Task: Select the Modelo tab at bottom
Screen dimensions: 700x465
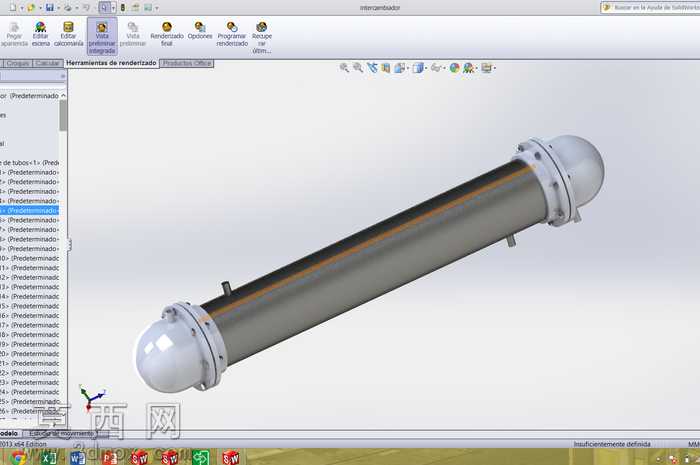Action: click(9, 433)
